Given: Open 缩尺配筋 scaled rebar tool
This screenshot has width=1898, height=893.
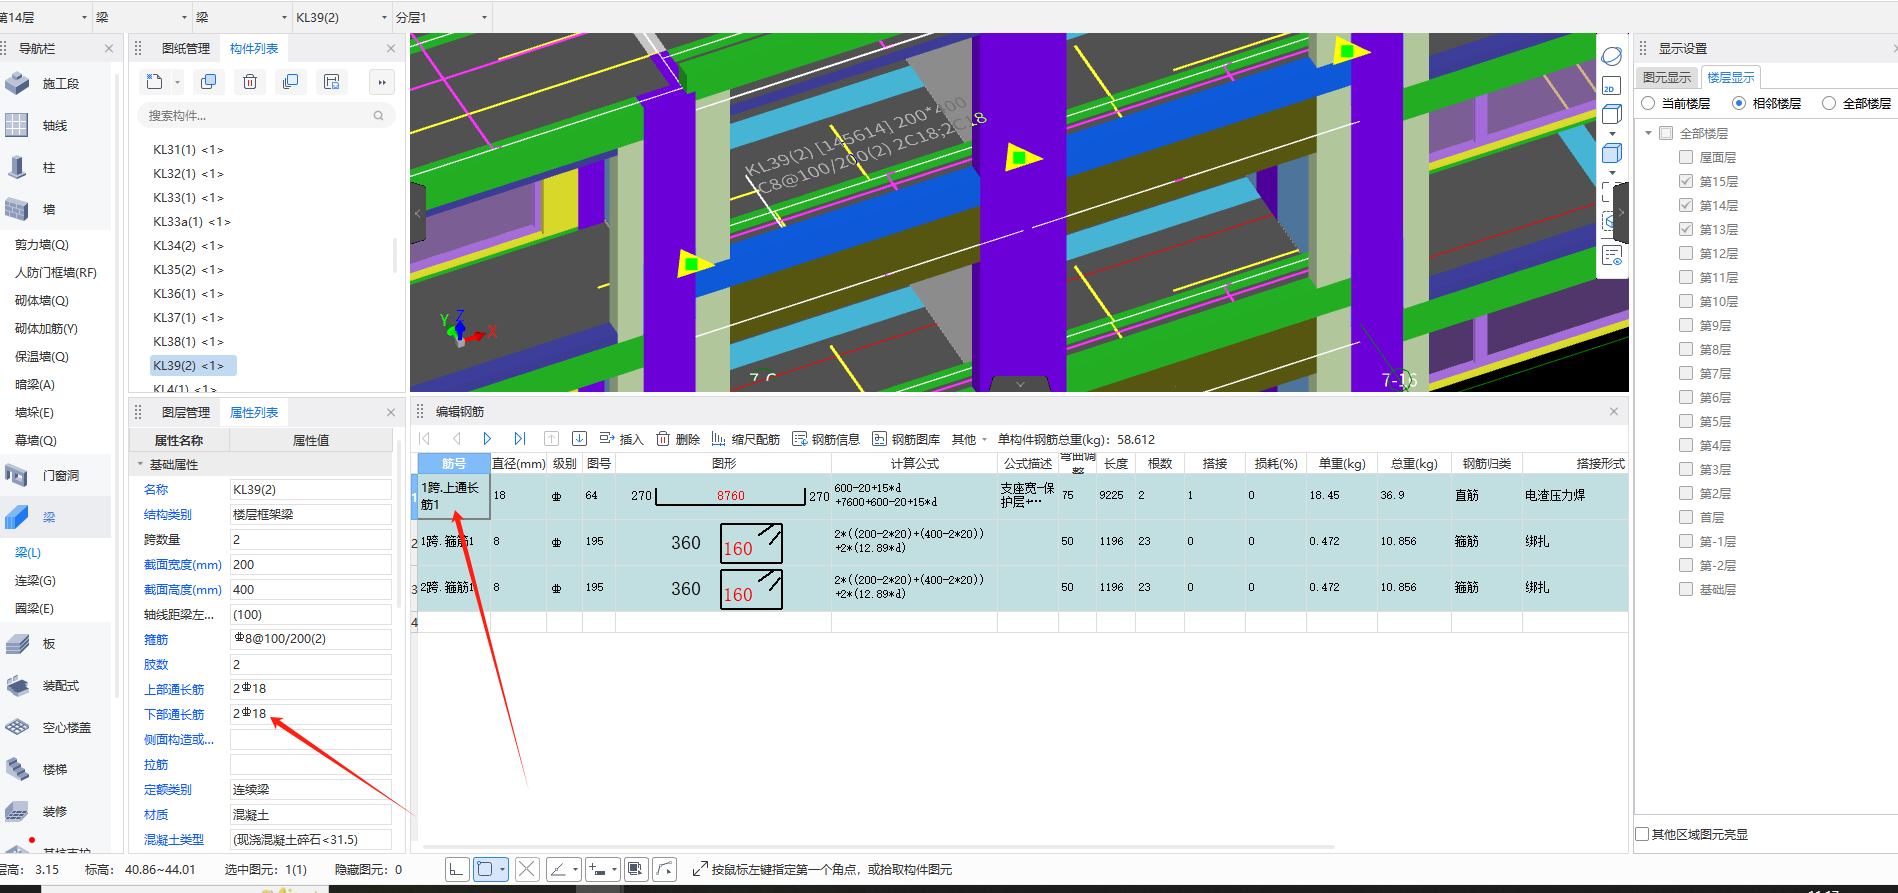Looking at the screenshot, I should tap(746, 438).
